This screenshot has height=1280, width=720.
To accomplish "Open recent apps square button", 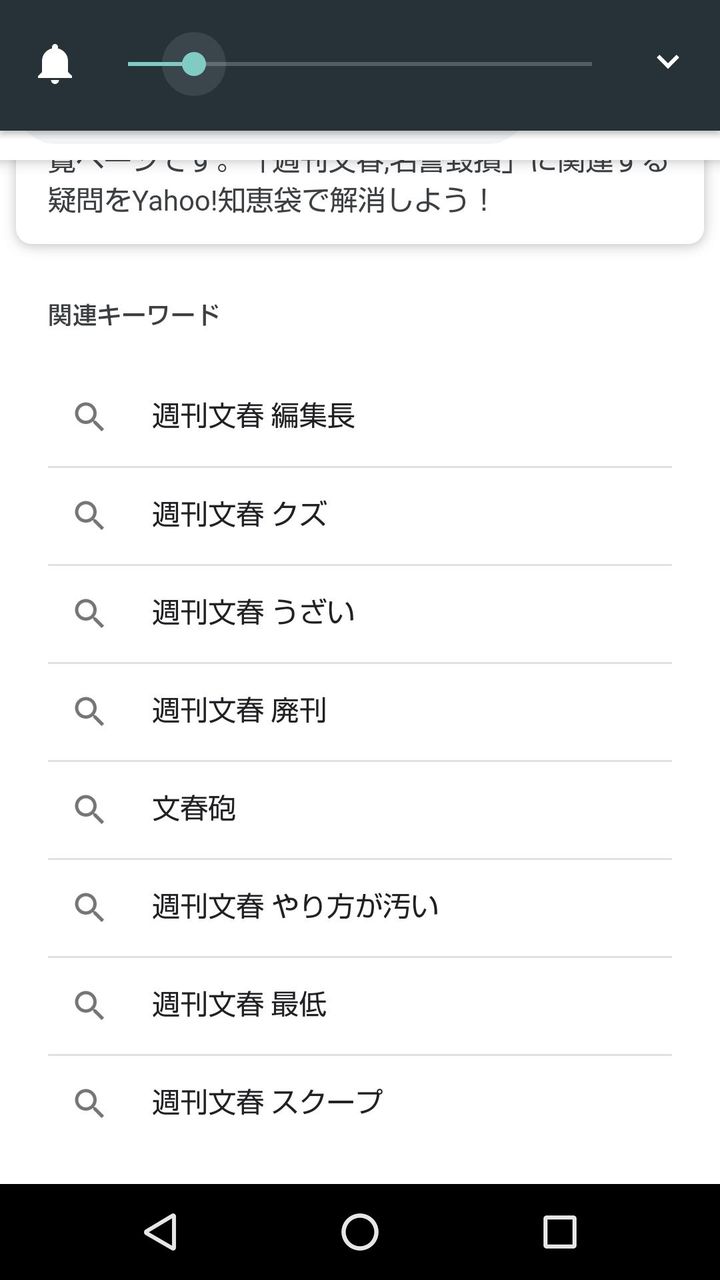I will (559, 1232).
